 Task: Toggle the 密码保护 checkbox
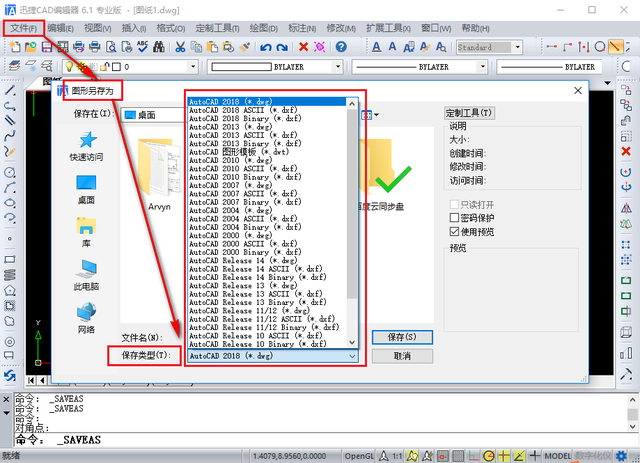(454, 218)
